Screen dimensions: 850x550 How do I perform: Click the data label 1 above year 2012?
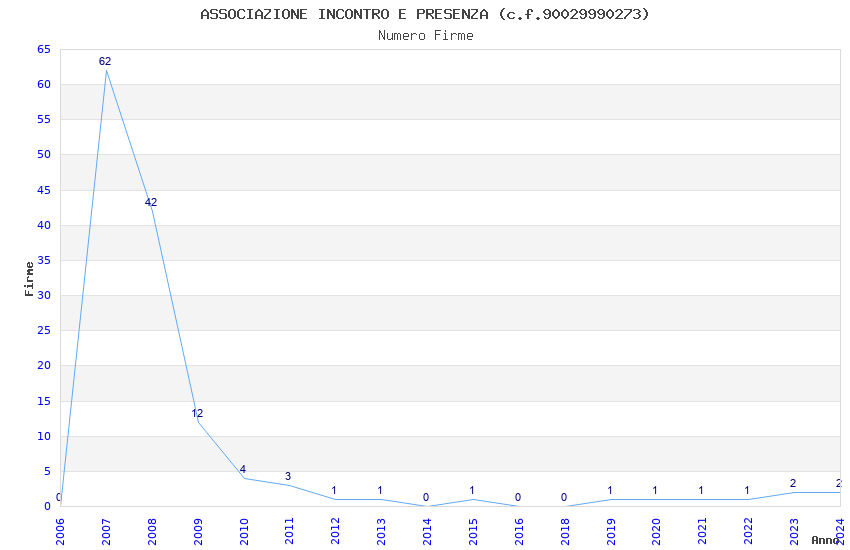[334, 490]
